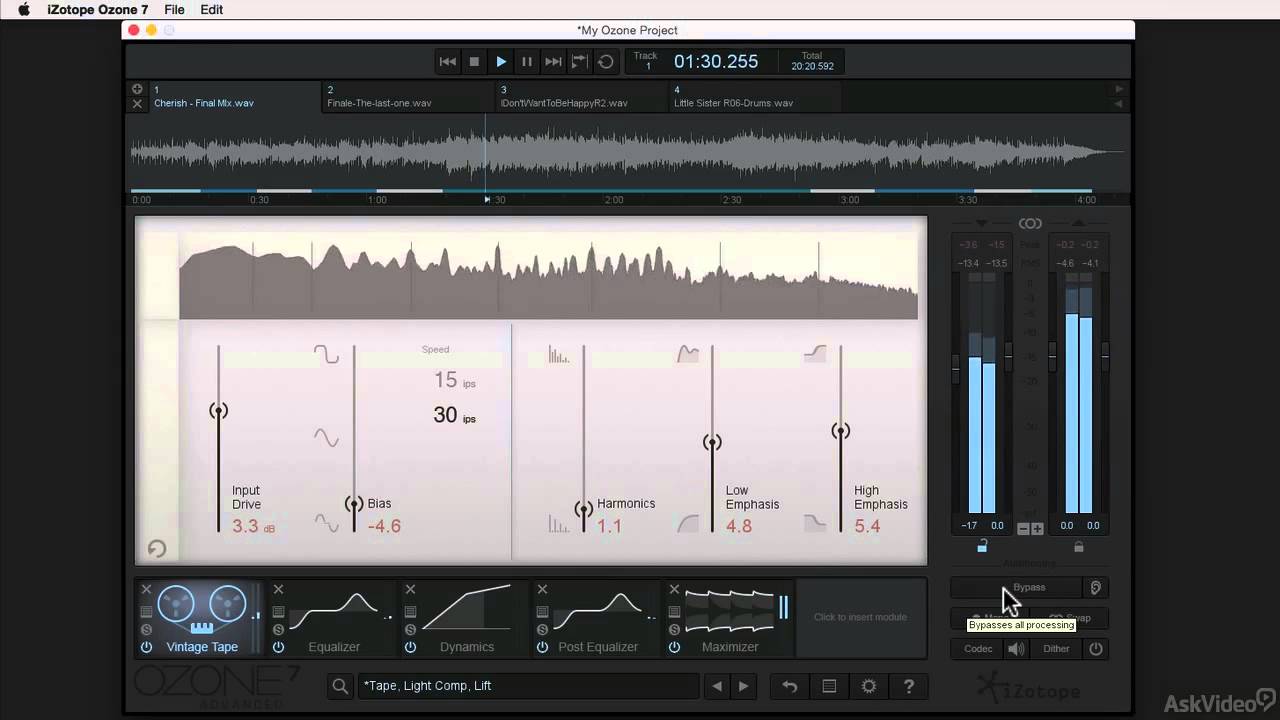The height and width of the screenshot is (720, 1280).
Task: Toggle gain match ear icon
Action: pos(1096,588)
